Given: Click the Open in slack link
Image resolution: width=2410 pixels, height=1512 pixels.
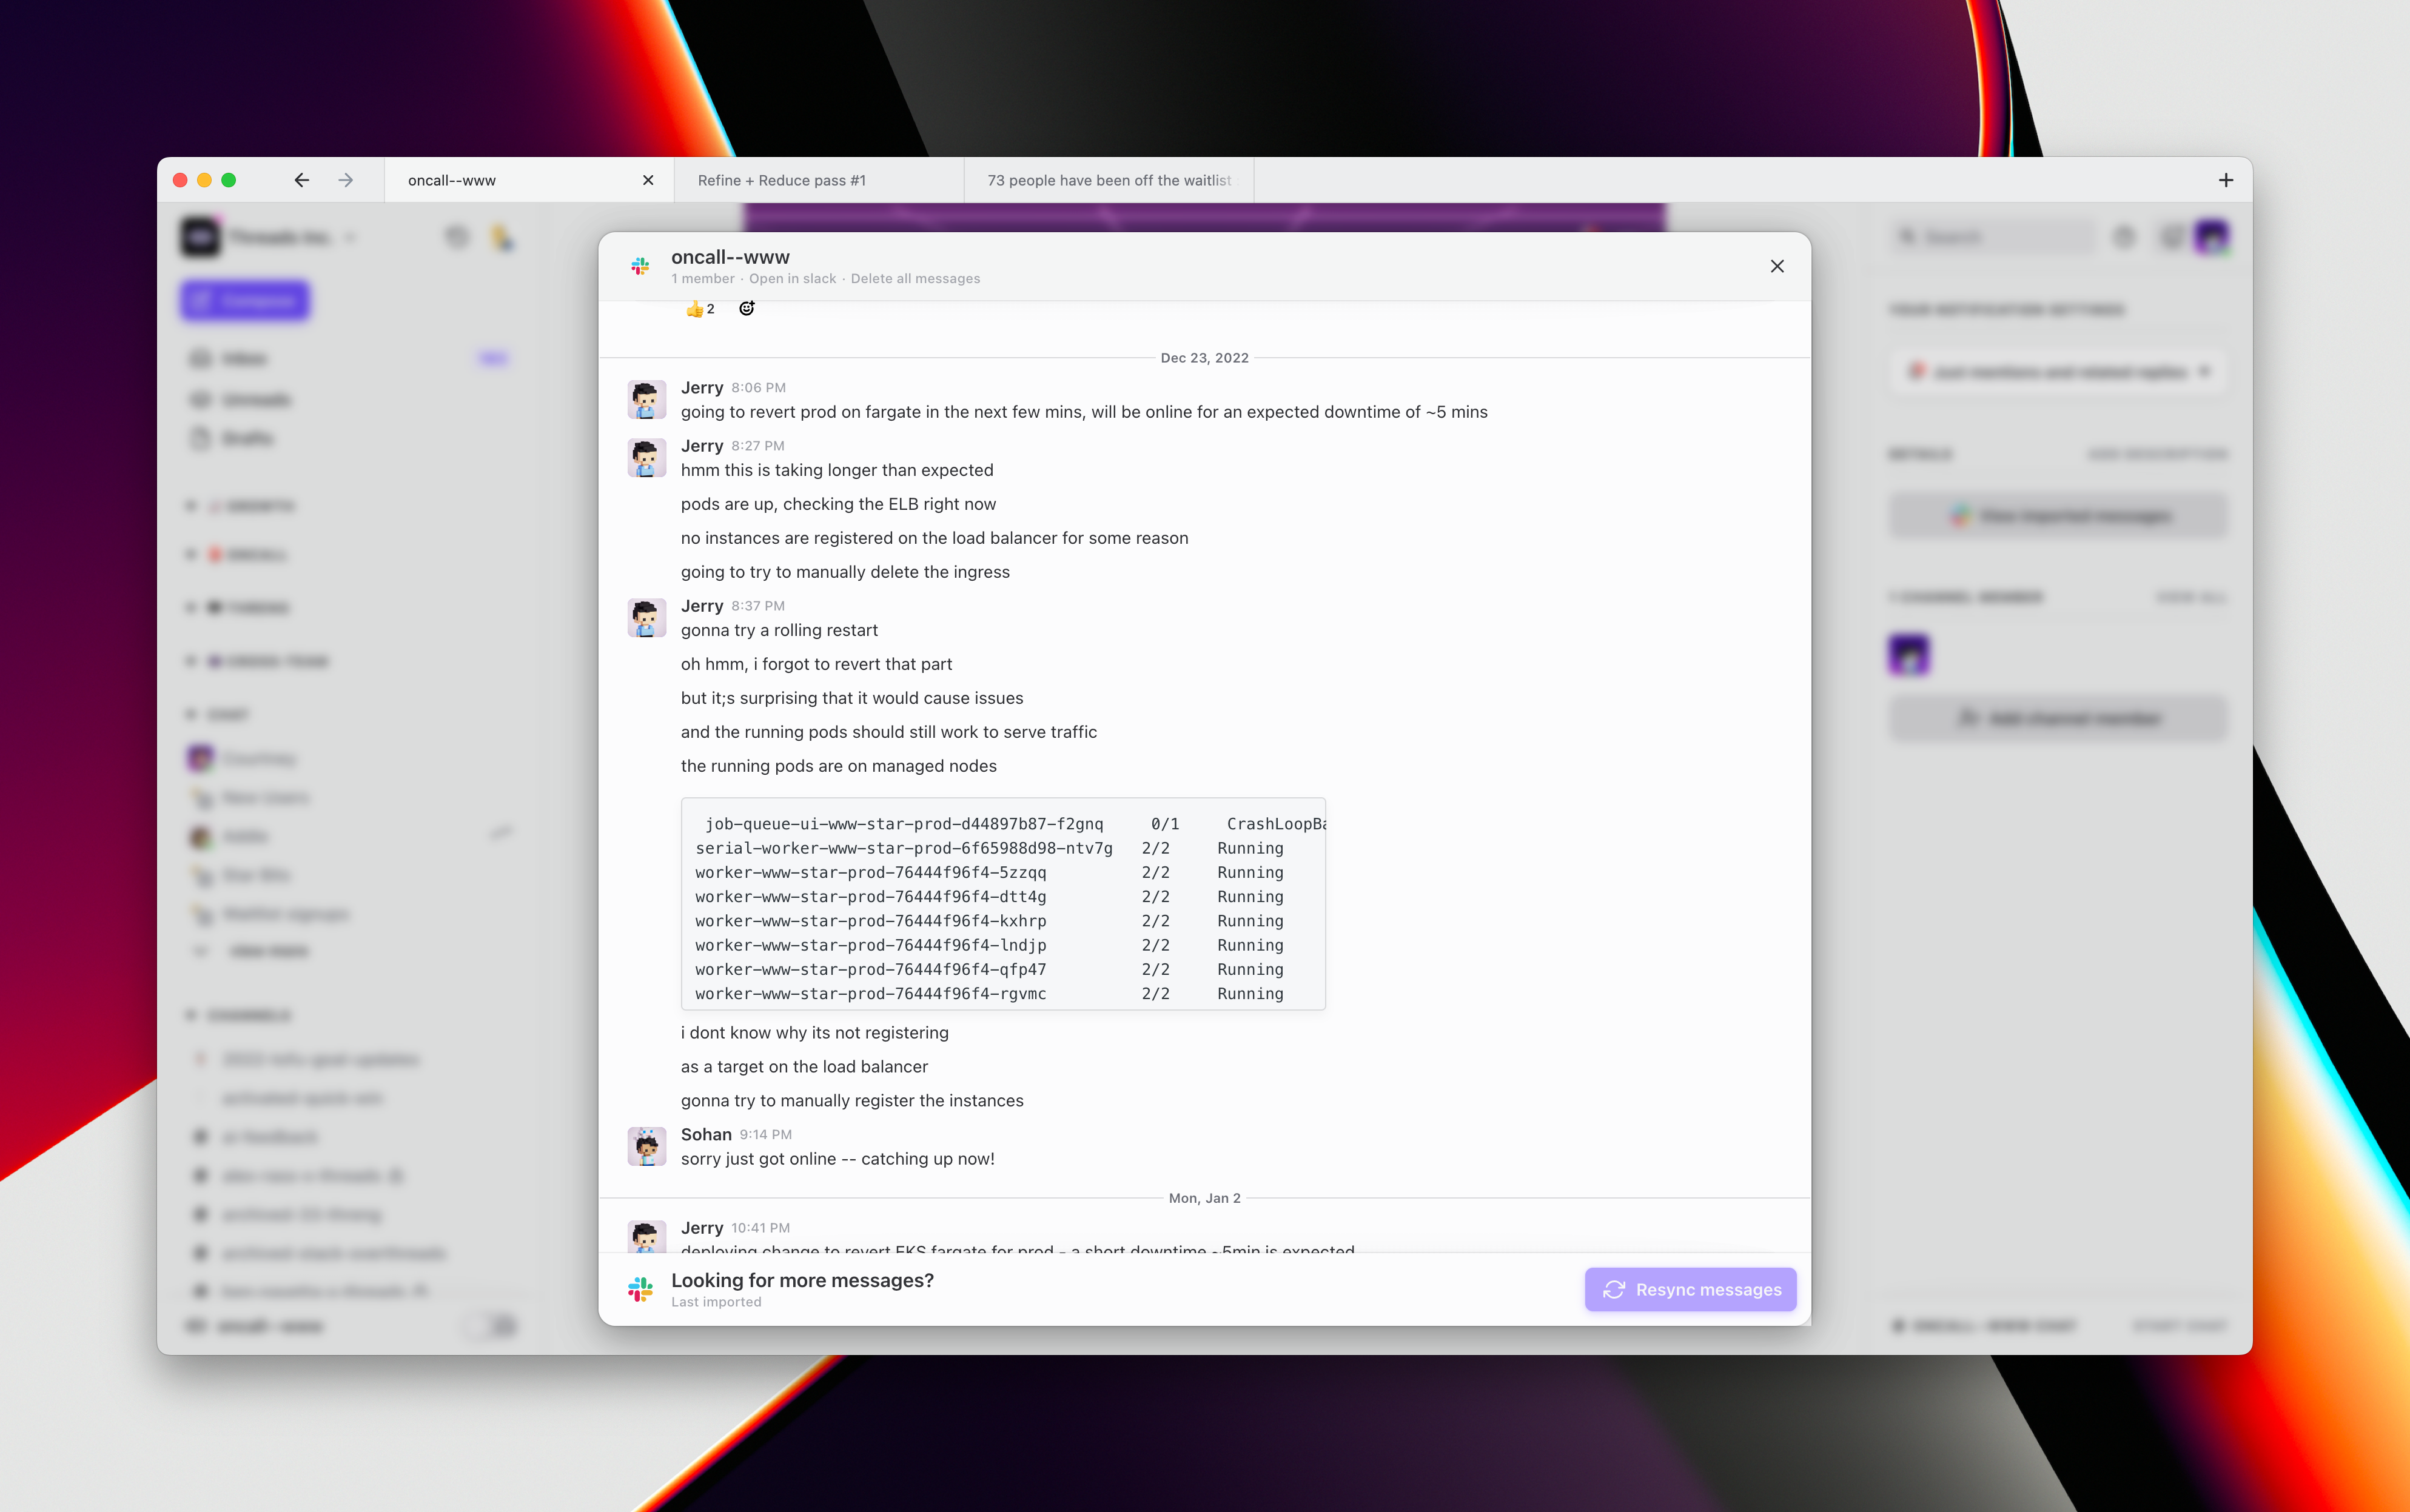Looking at the screenshot, I should (x=792, y=279).
